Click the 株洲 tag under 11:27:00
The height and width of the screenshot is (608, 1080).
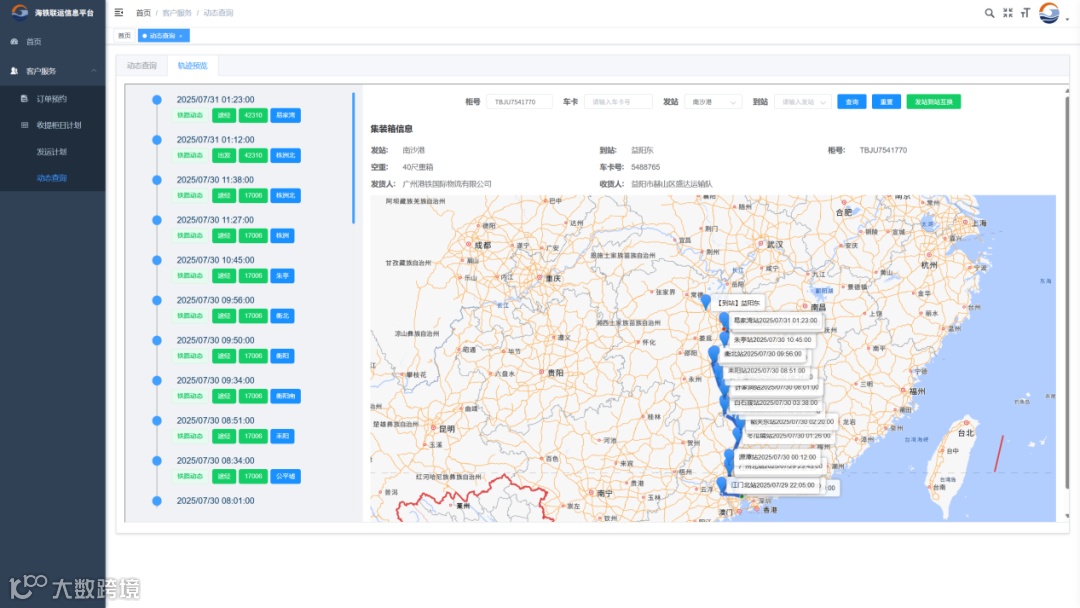(282, 235)
